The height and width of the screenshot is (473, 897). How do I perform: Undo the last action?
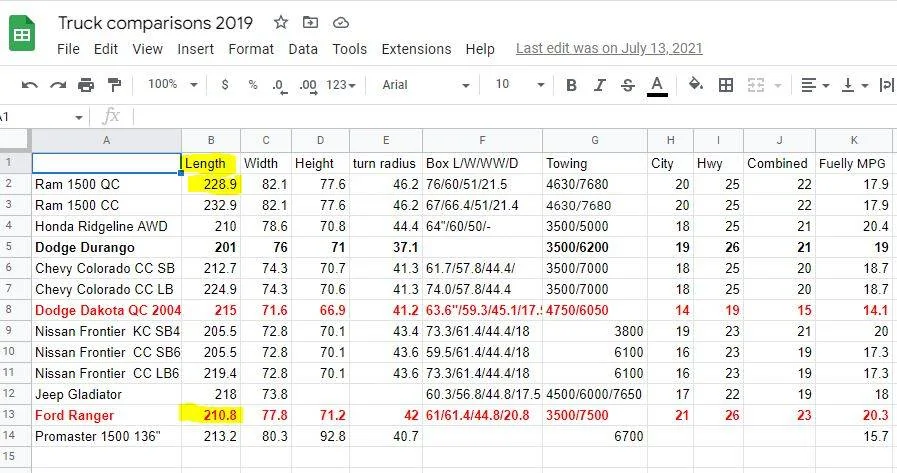click(x=30, y=85)
